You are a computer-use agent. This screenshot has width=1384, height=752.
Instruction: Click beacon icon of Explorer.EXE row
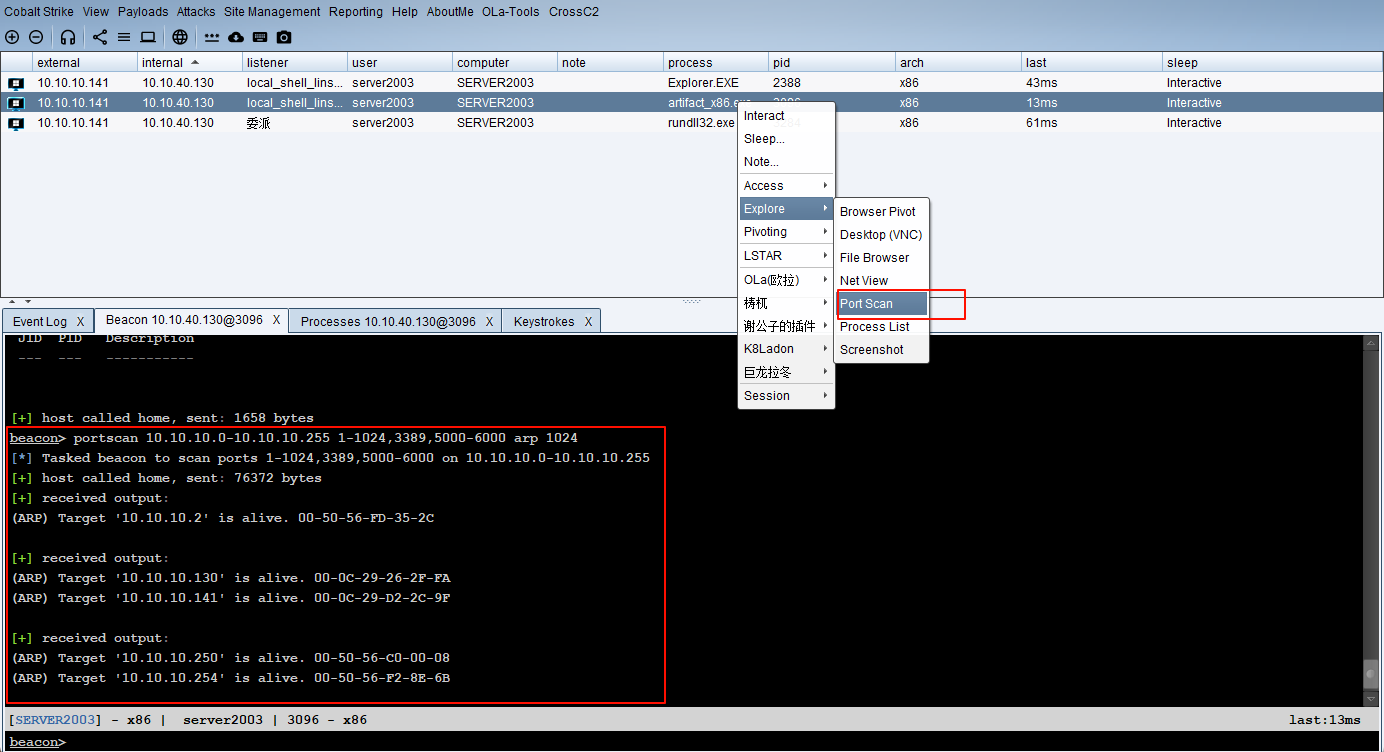pos(16,83)
